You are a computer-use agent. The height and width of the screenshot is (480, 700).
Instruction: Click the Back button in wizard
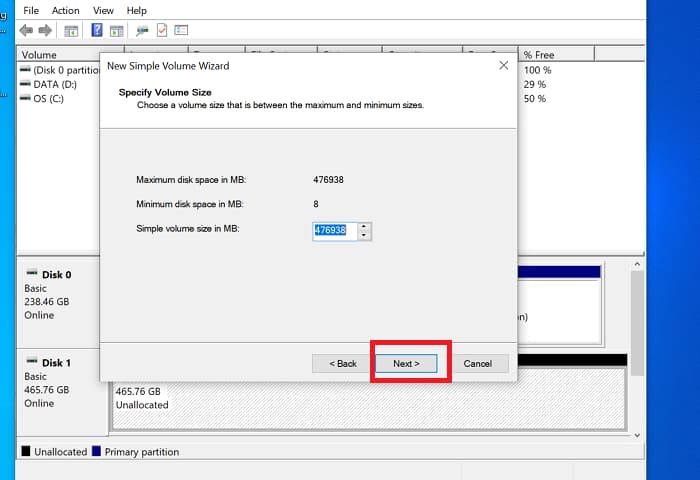[x=343, y=363]
